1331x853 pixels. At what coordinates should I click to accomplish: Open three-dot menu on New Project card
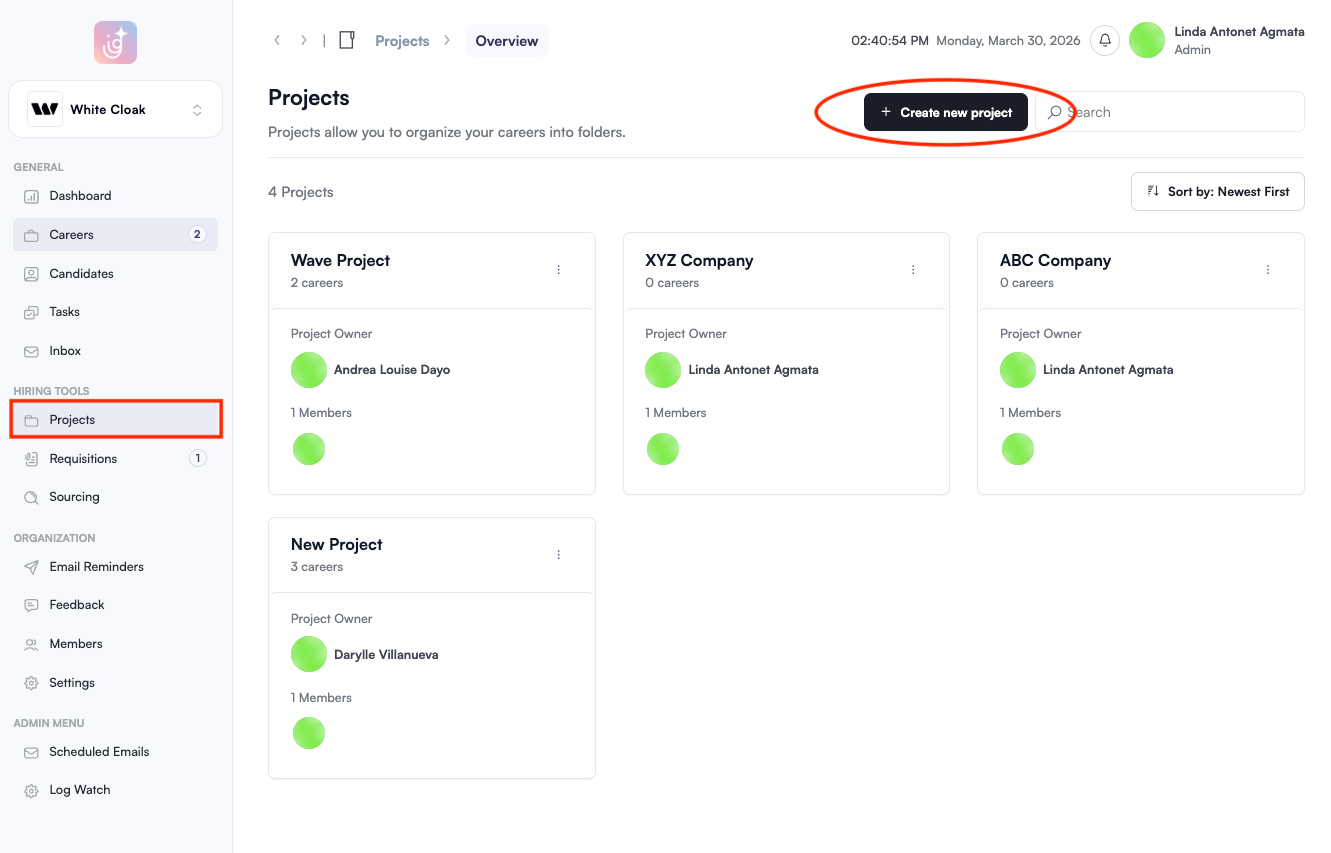[558, 555]
